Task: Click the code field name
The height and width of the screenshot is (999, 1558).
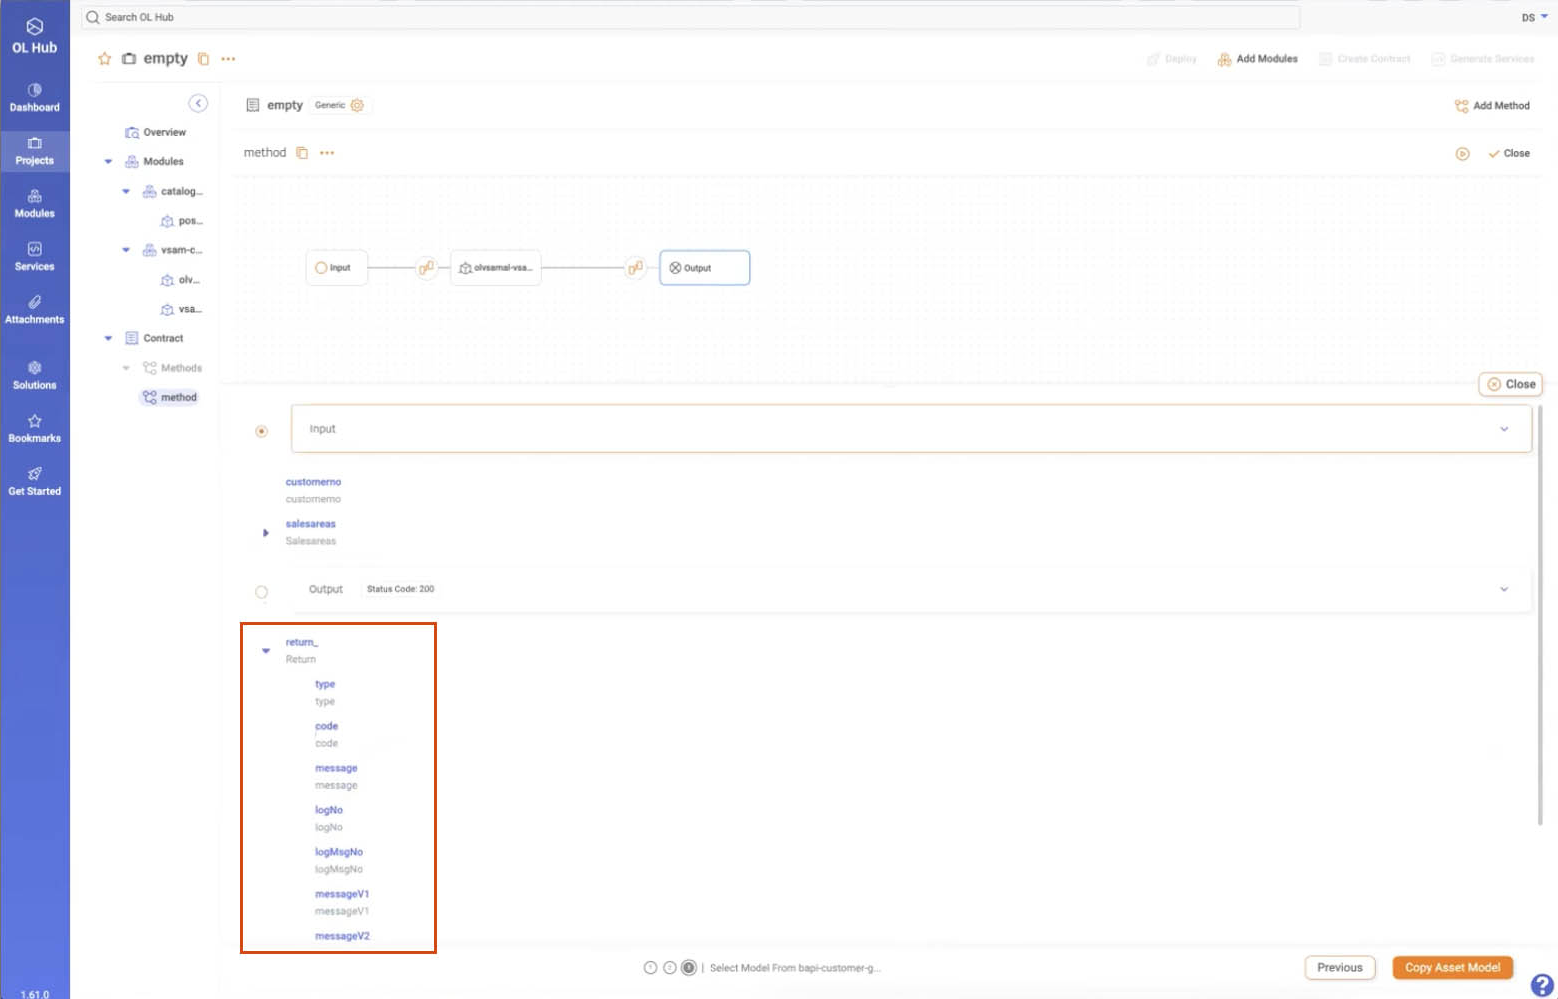Action: 326,726
